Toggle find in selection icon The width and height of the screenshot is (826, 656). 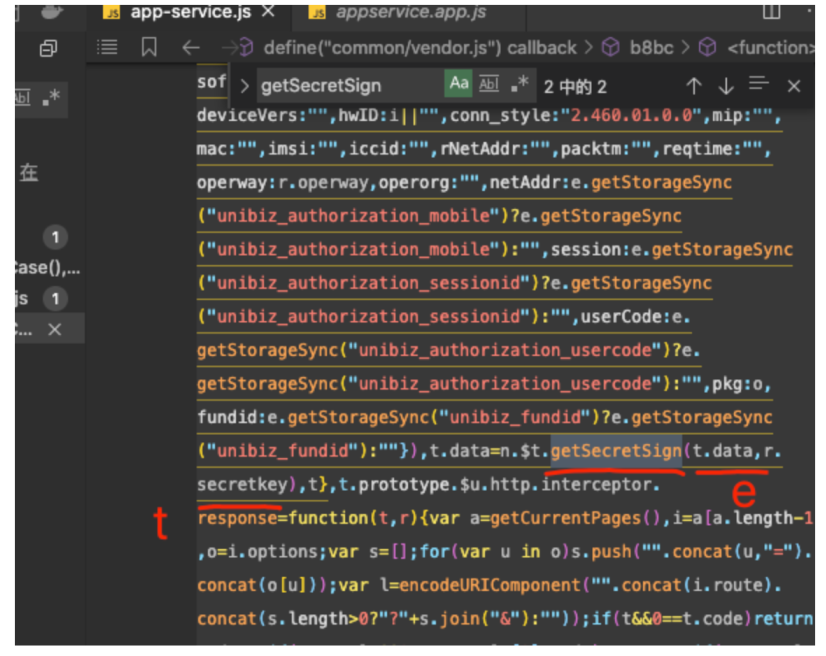tap(759, 84)
